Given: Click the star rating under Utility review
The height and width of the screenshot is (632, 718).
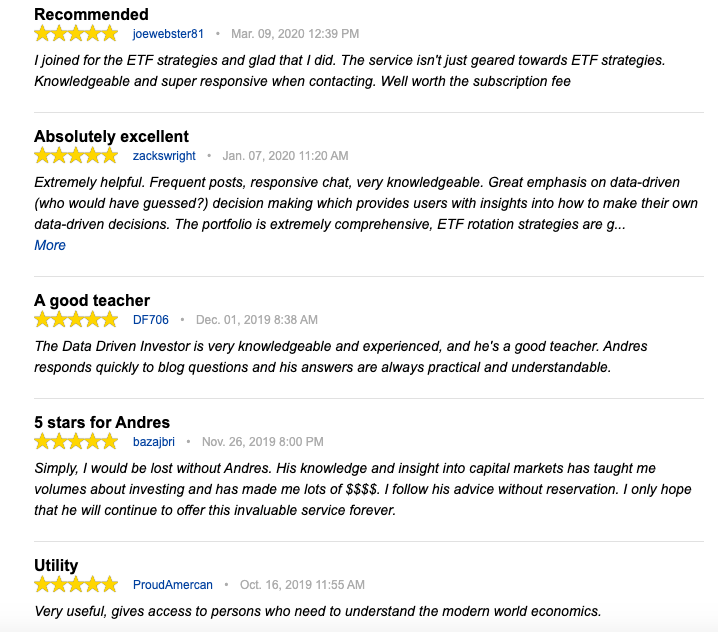Looking at the screenshot, I should coord(75,584).
